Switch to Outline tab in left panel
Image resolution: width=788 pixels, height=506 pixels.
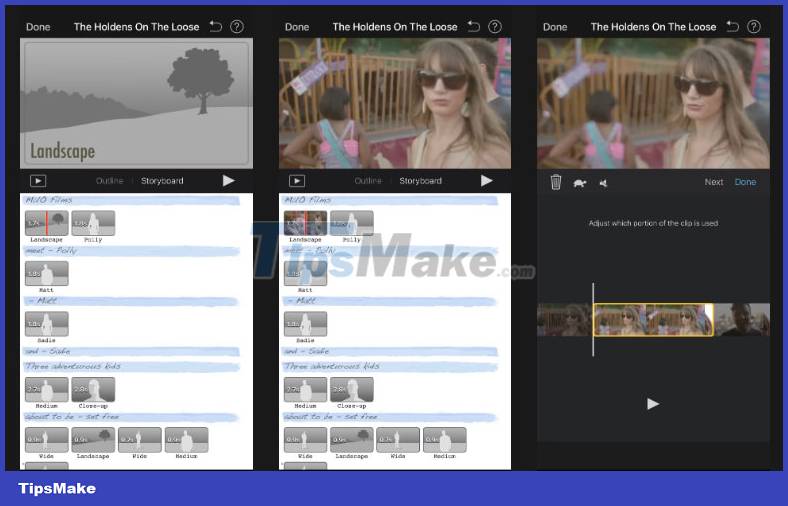(x=110, y=181)
